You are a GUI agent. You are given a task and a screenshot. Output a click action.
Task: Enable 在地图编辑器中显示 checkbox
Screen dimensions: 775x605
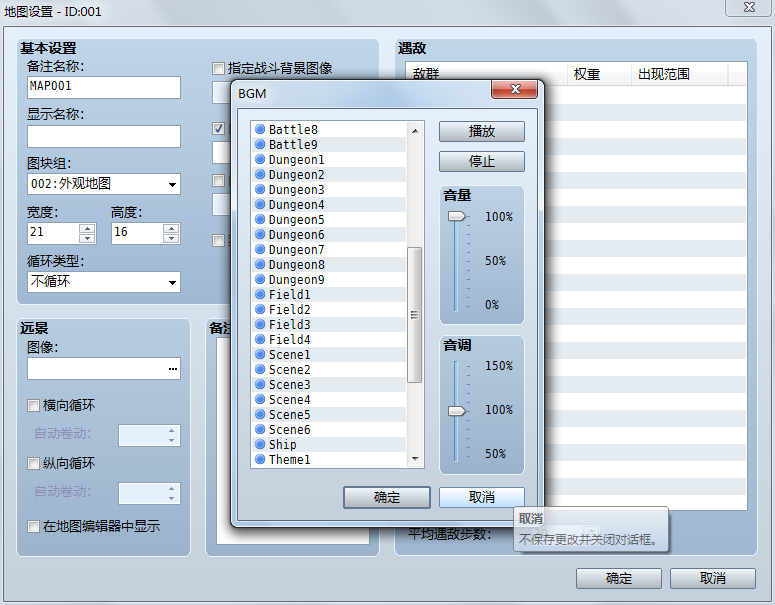33,526
